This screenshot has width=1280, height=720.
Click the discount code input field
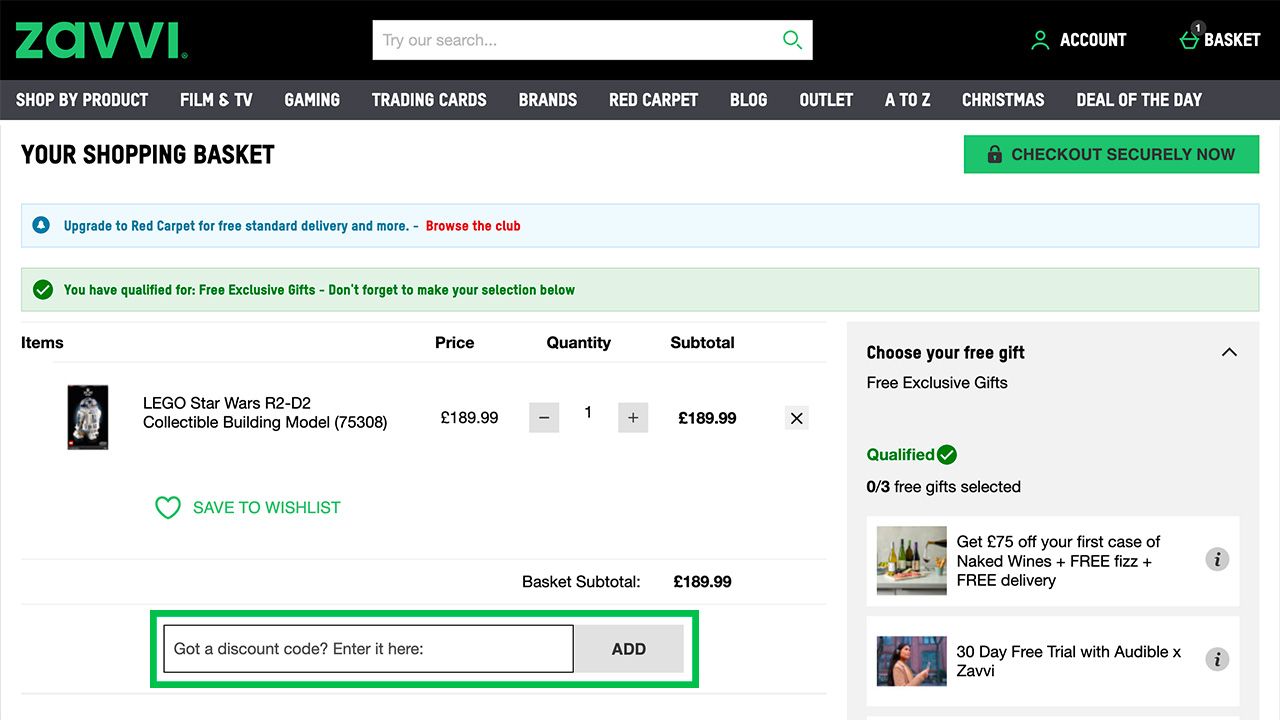coord(368,649)
